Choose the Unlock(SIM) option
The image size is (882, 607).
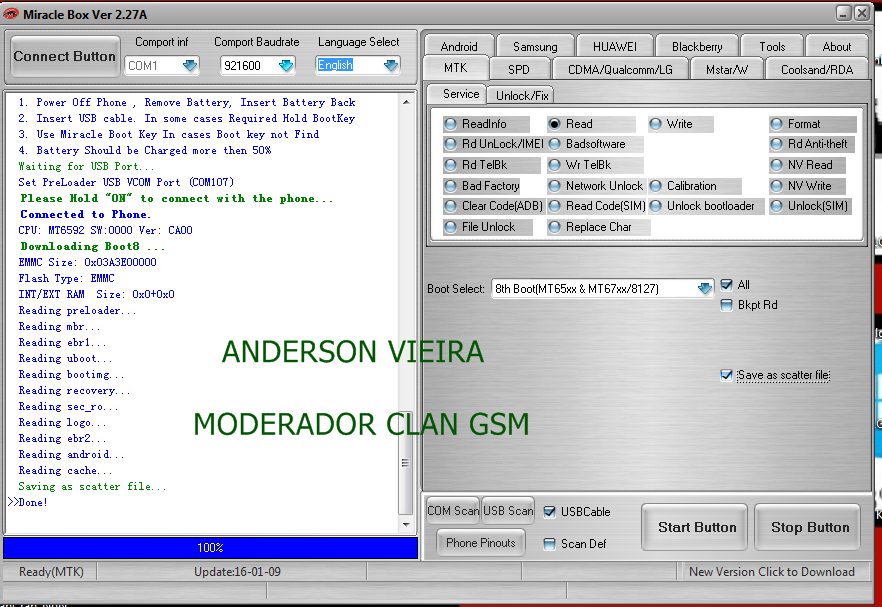click(811, 206)
